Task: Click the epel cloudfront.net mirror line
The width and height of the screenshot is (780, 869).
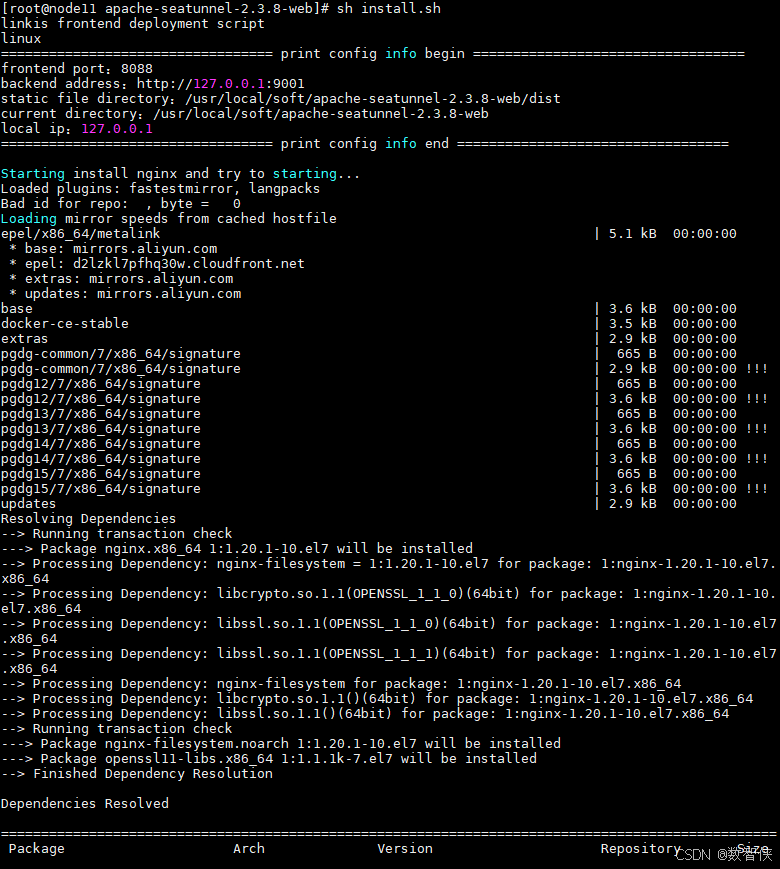Action: click(157, 263)
